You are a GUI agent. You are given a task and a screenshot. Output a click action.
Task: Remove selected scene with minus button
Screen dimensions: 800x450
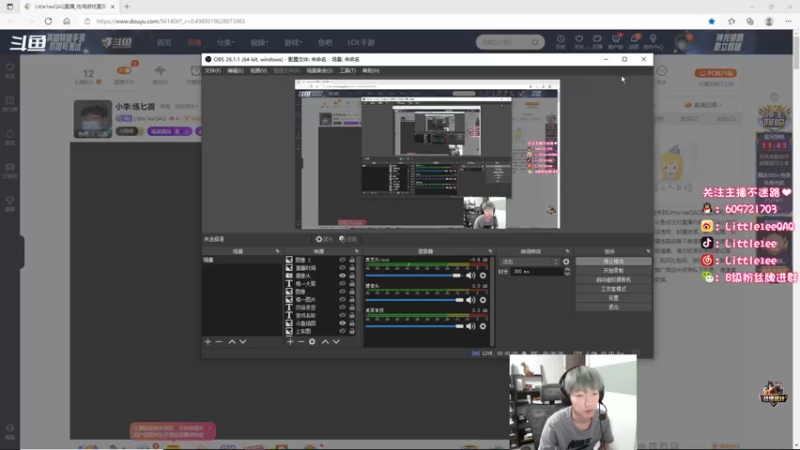(219, 341)
